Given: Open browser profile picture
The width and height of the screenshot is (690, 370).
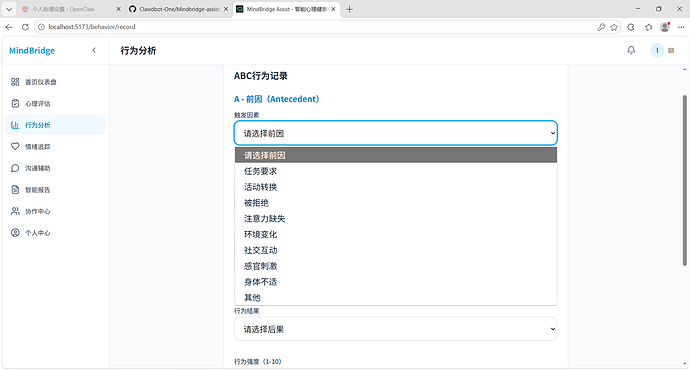Looking at the screenshot, I should tap(665, 27).
